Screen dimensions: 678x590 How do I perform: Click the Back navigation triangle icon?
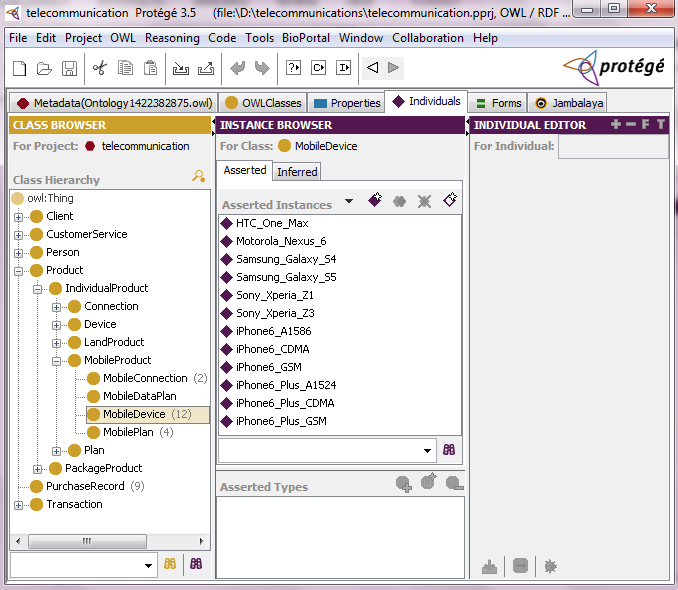372,67
